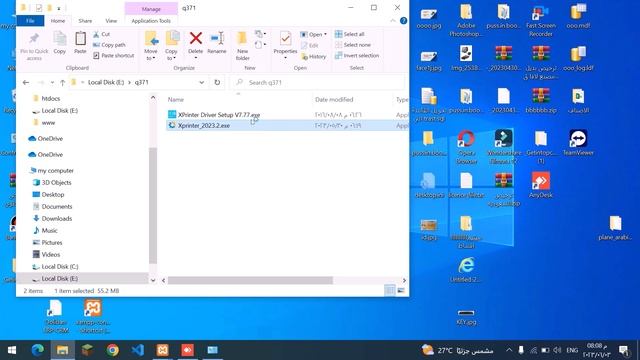Switch to large icons view button
The image size is (640, 360).
(x=401, y=291)
